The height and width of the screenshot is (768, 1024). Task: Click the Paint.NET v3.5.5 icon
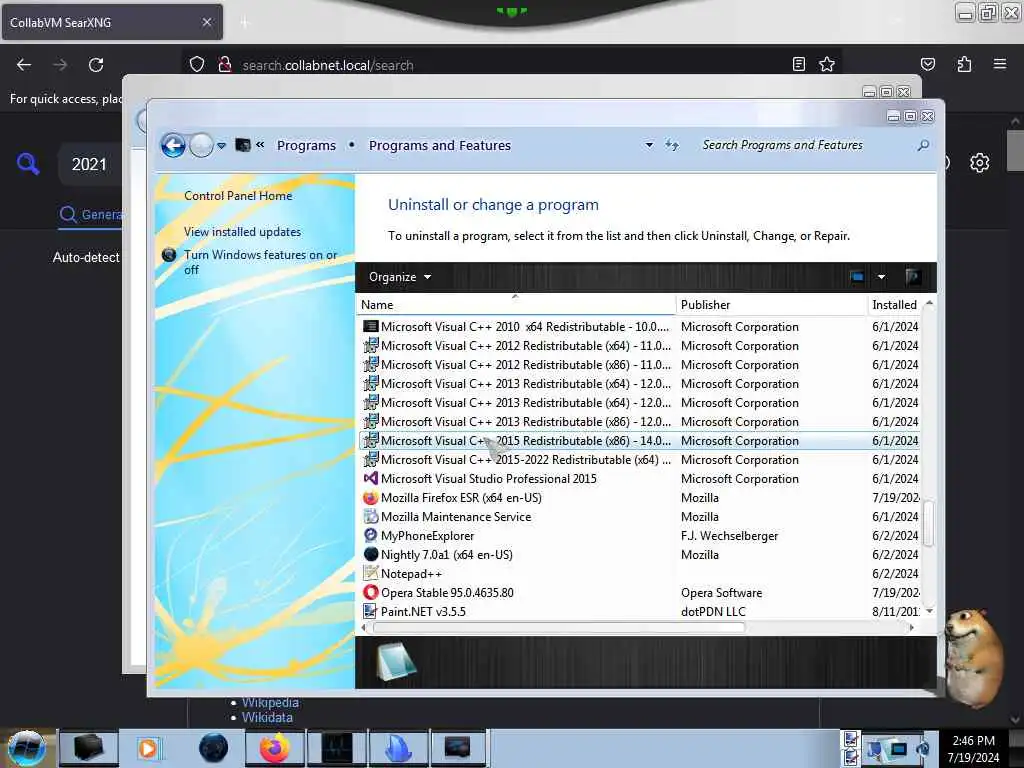pyautogui.click(x=370, y=611)
